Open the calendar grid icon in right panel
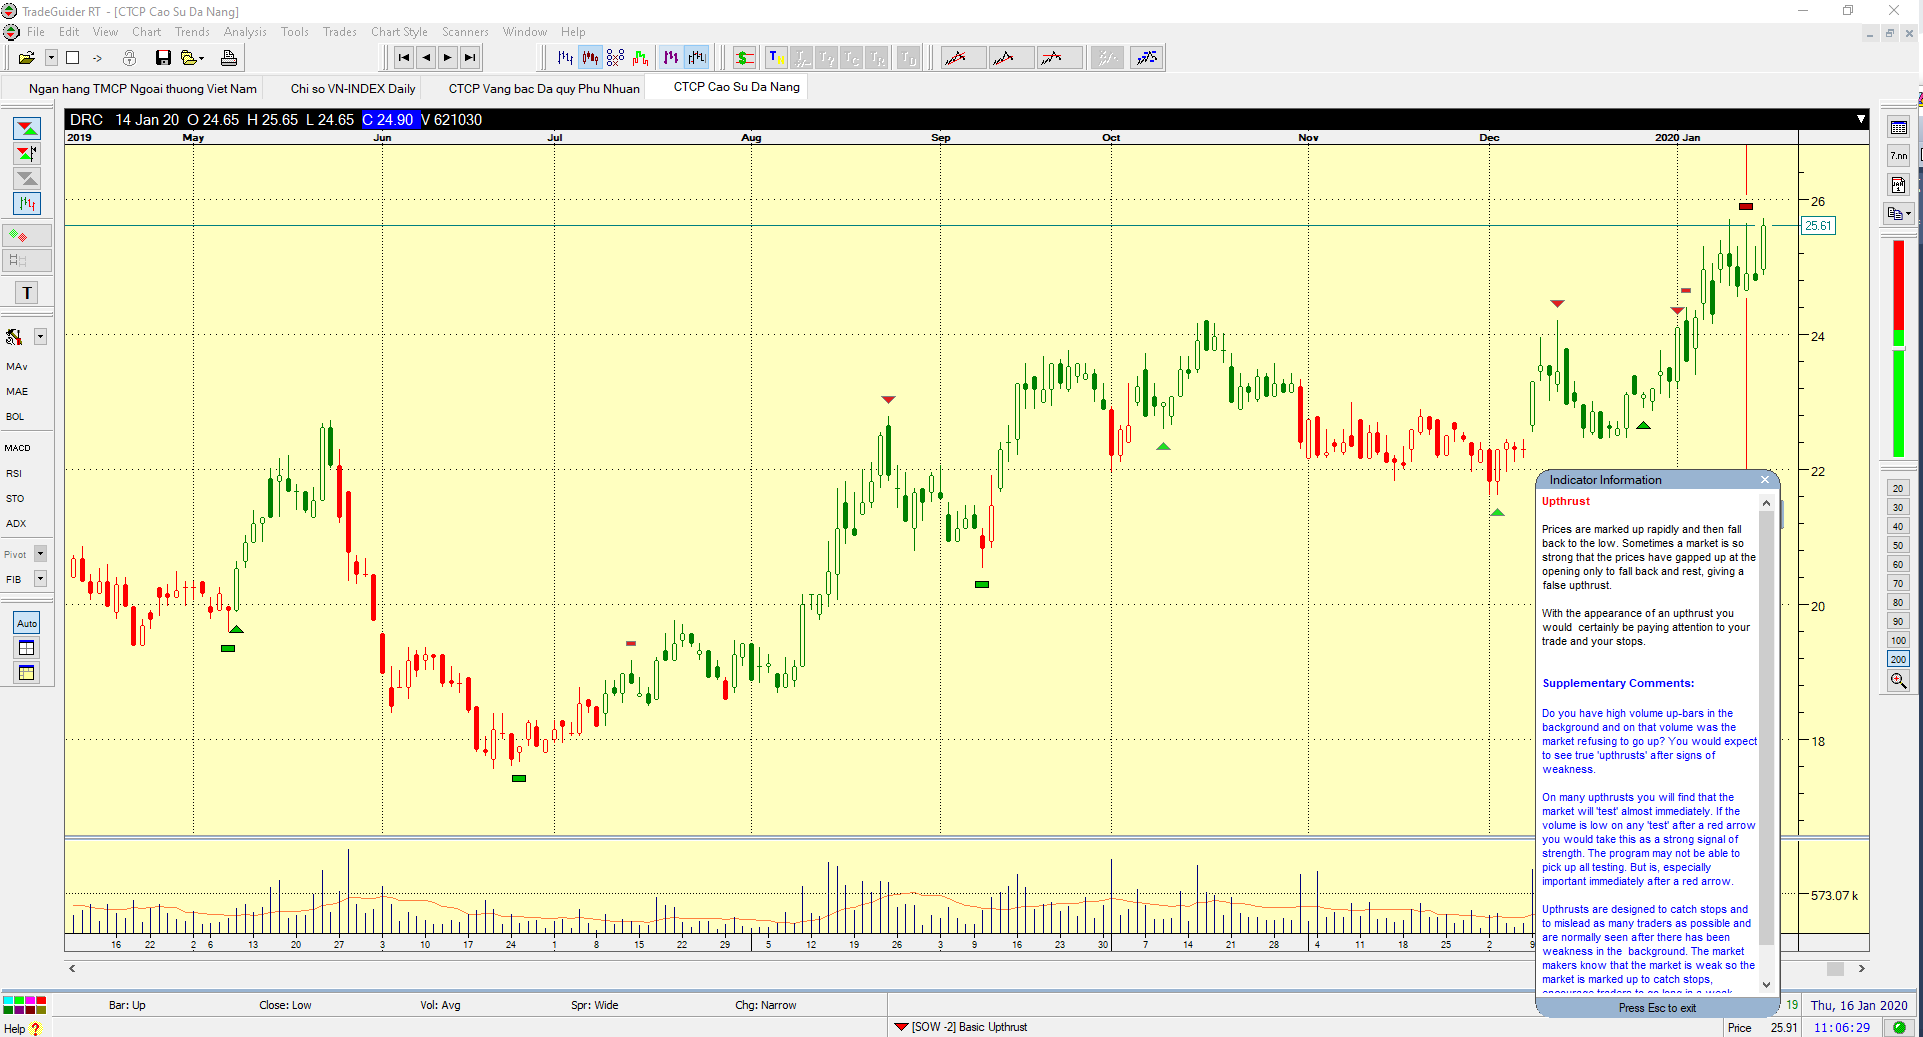1923x1037 pixels. (x=1898, y=127)
